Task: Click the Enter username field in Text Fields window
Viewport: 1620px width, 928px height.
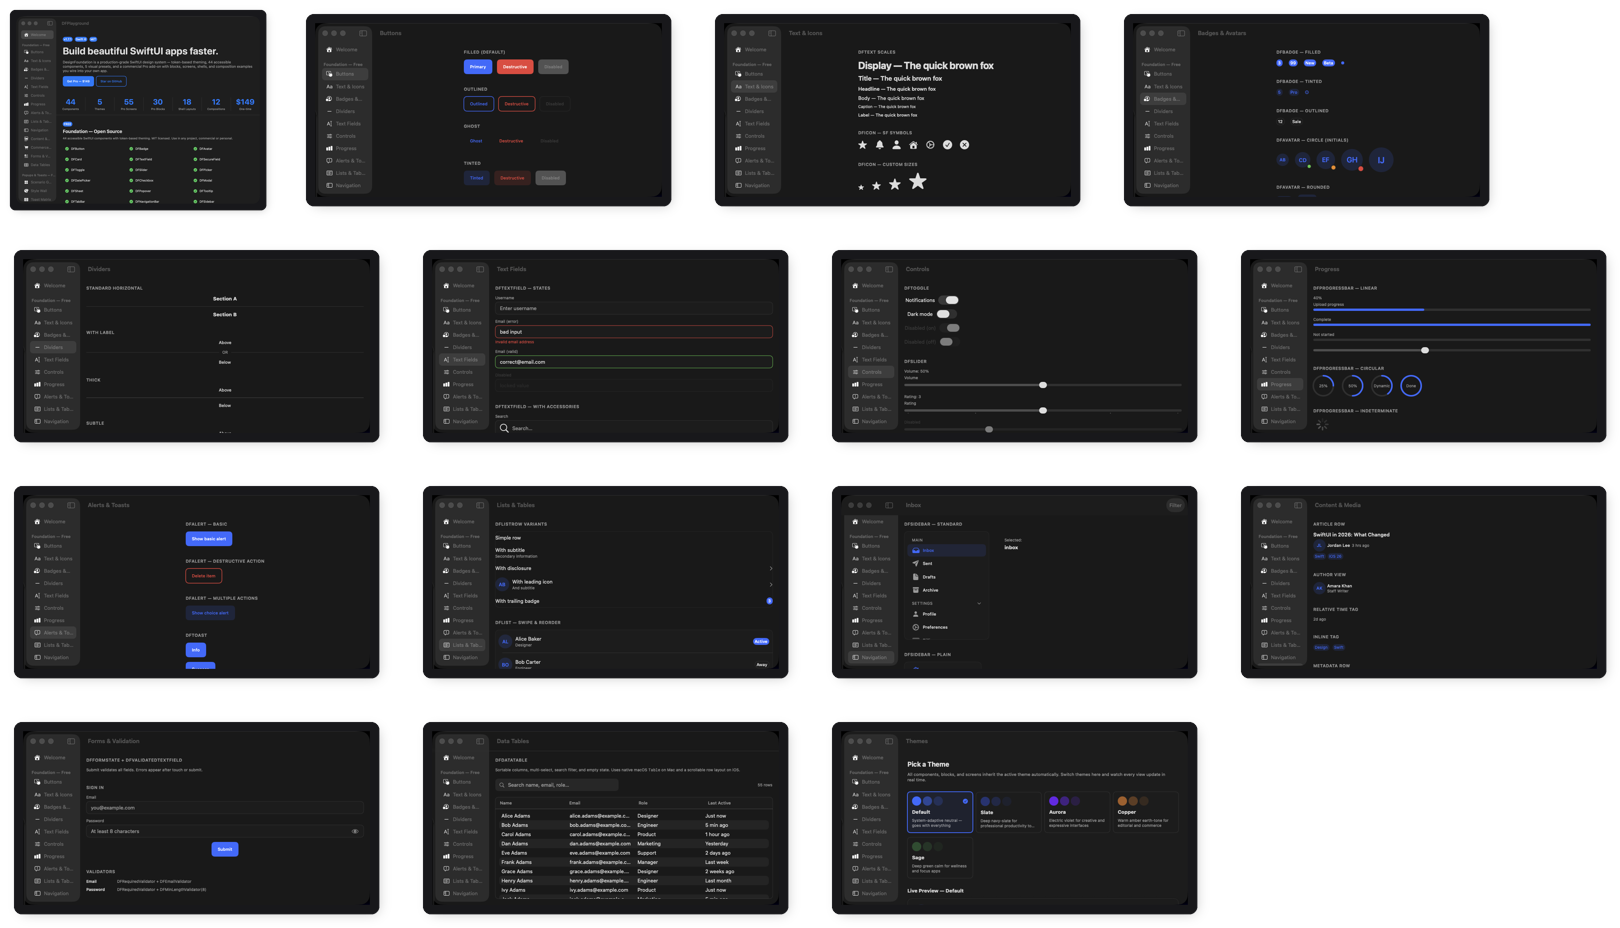Action: tap(634, 308)
